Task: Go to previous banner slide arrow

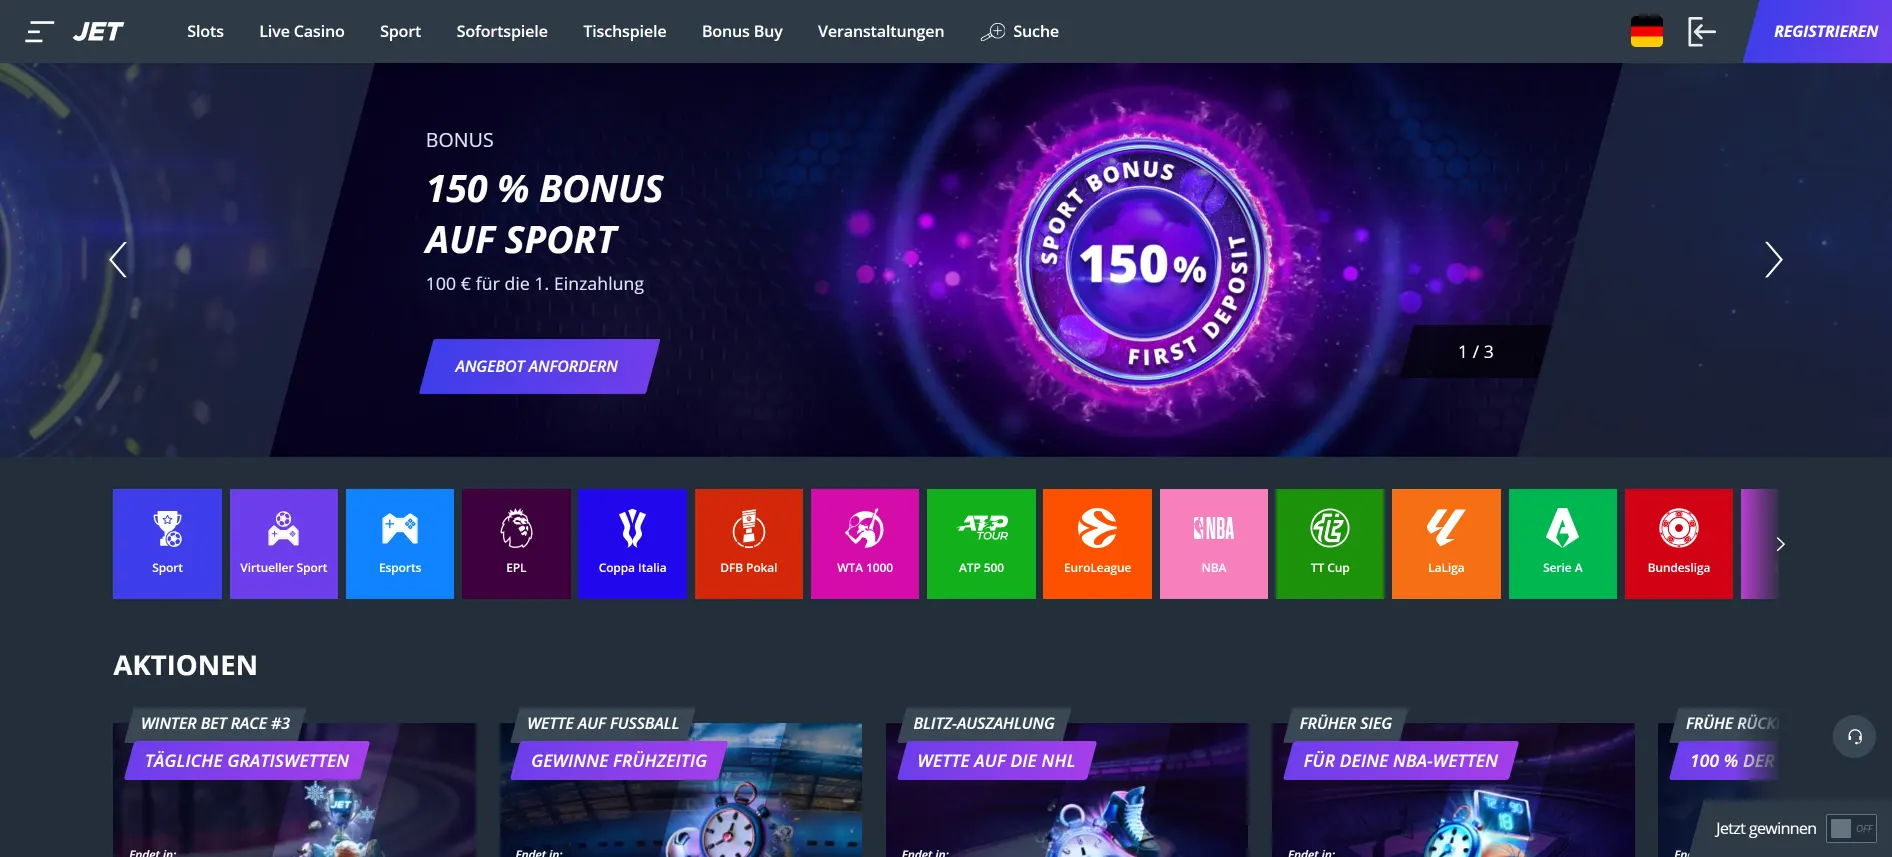Action: 118,260
